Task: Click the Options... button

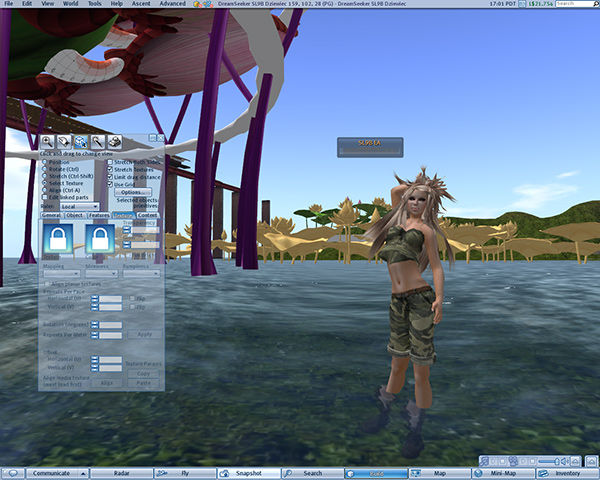Action: tap(132, 191)
